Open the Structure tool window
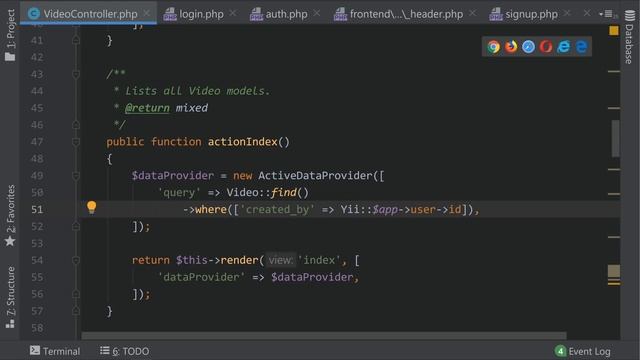This screenshot has width=640, height=360. point(10,297)
